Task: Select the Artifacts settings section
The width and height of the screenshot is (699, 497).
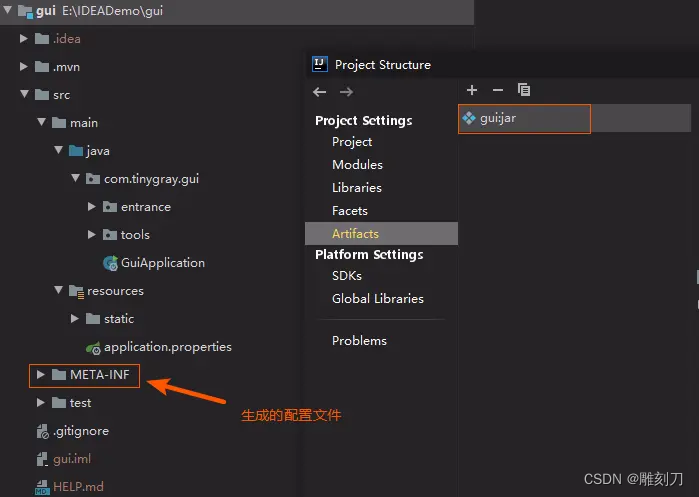Action: (x=381, y=234)
